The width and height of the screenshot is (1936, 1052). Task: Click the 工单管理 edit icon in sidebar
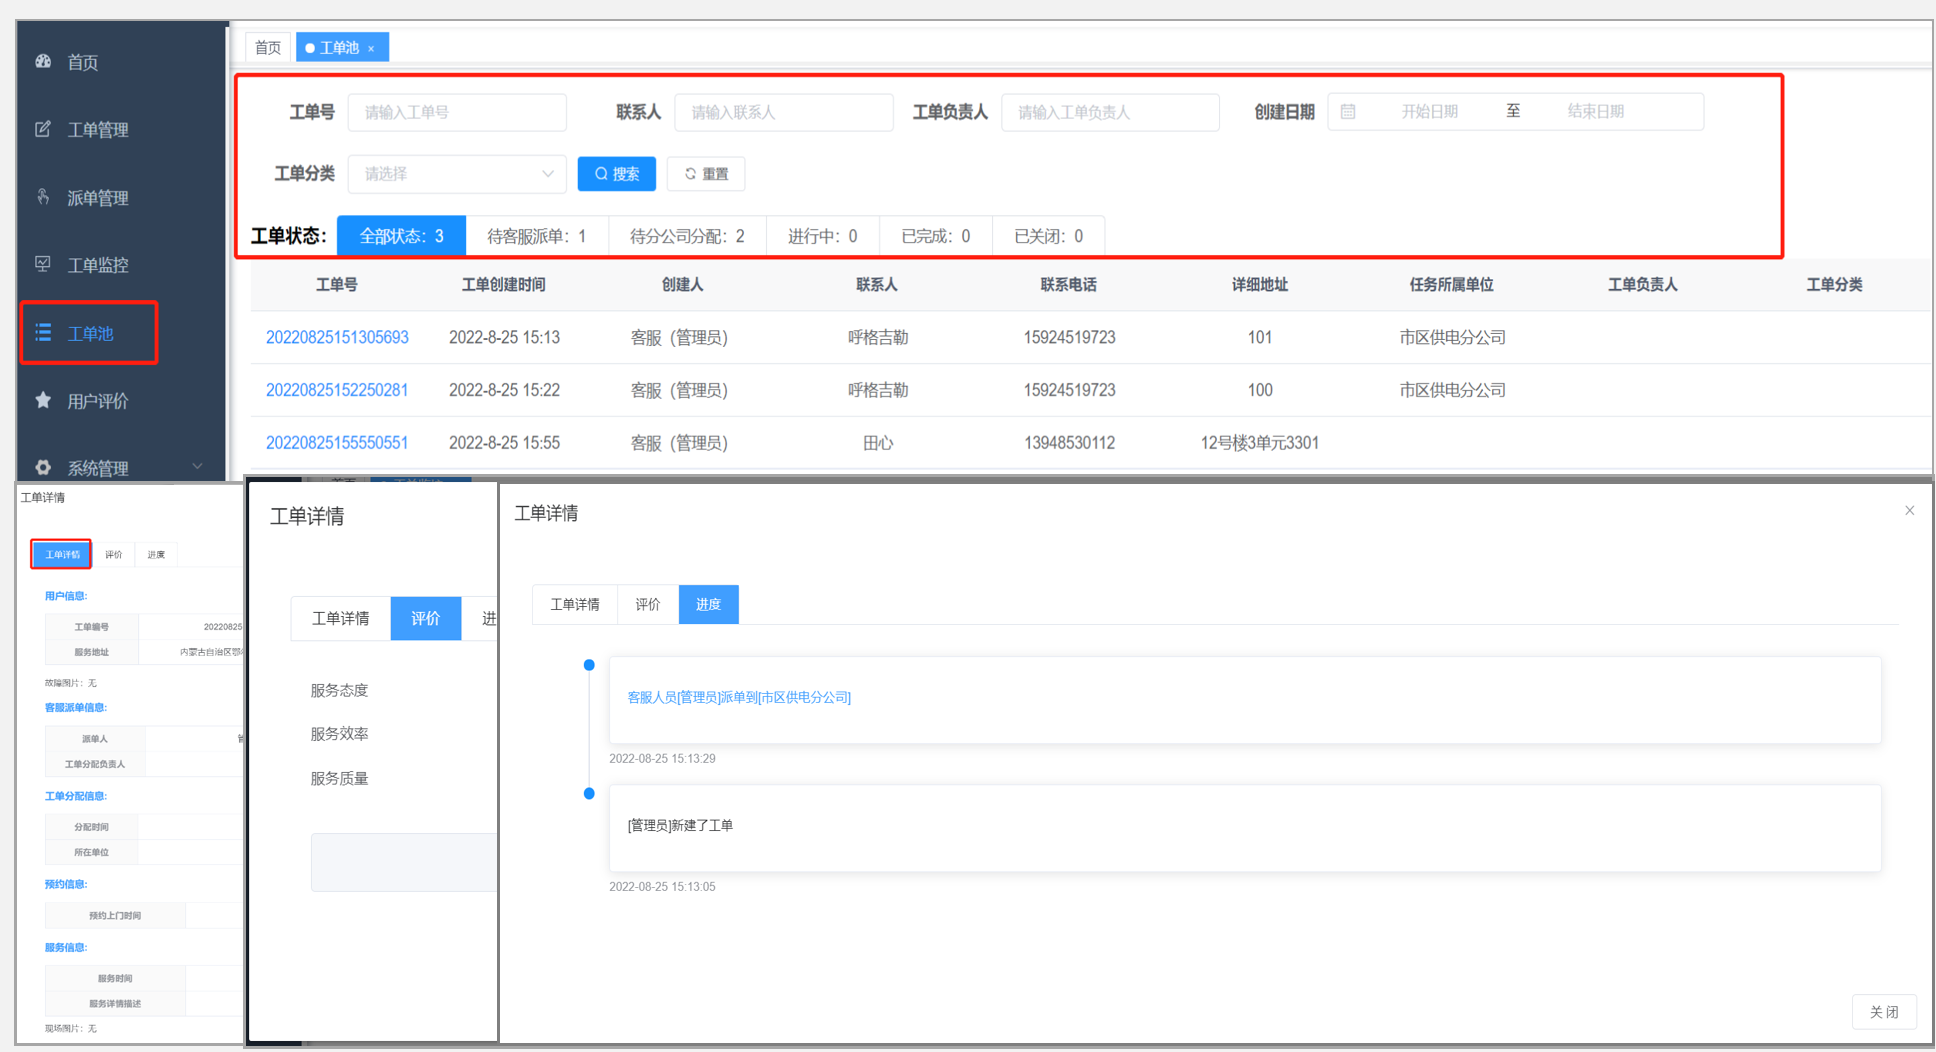(43, 129)
